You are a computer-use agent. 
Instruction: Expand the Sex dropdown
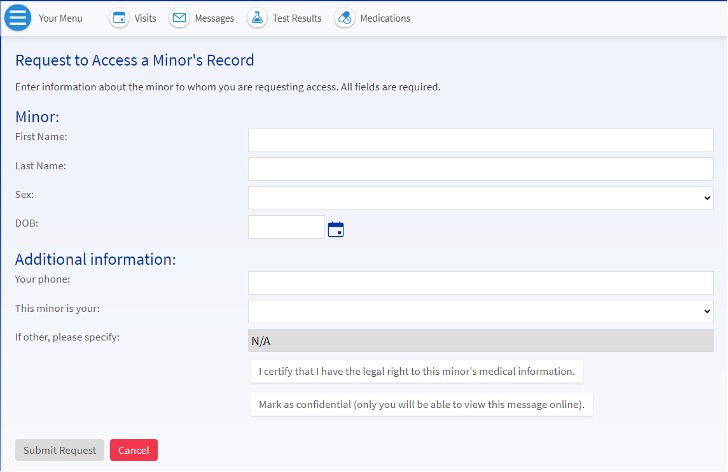click(x=480, y=198)
